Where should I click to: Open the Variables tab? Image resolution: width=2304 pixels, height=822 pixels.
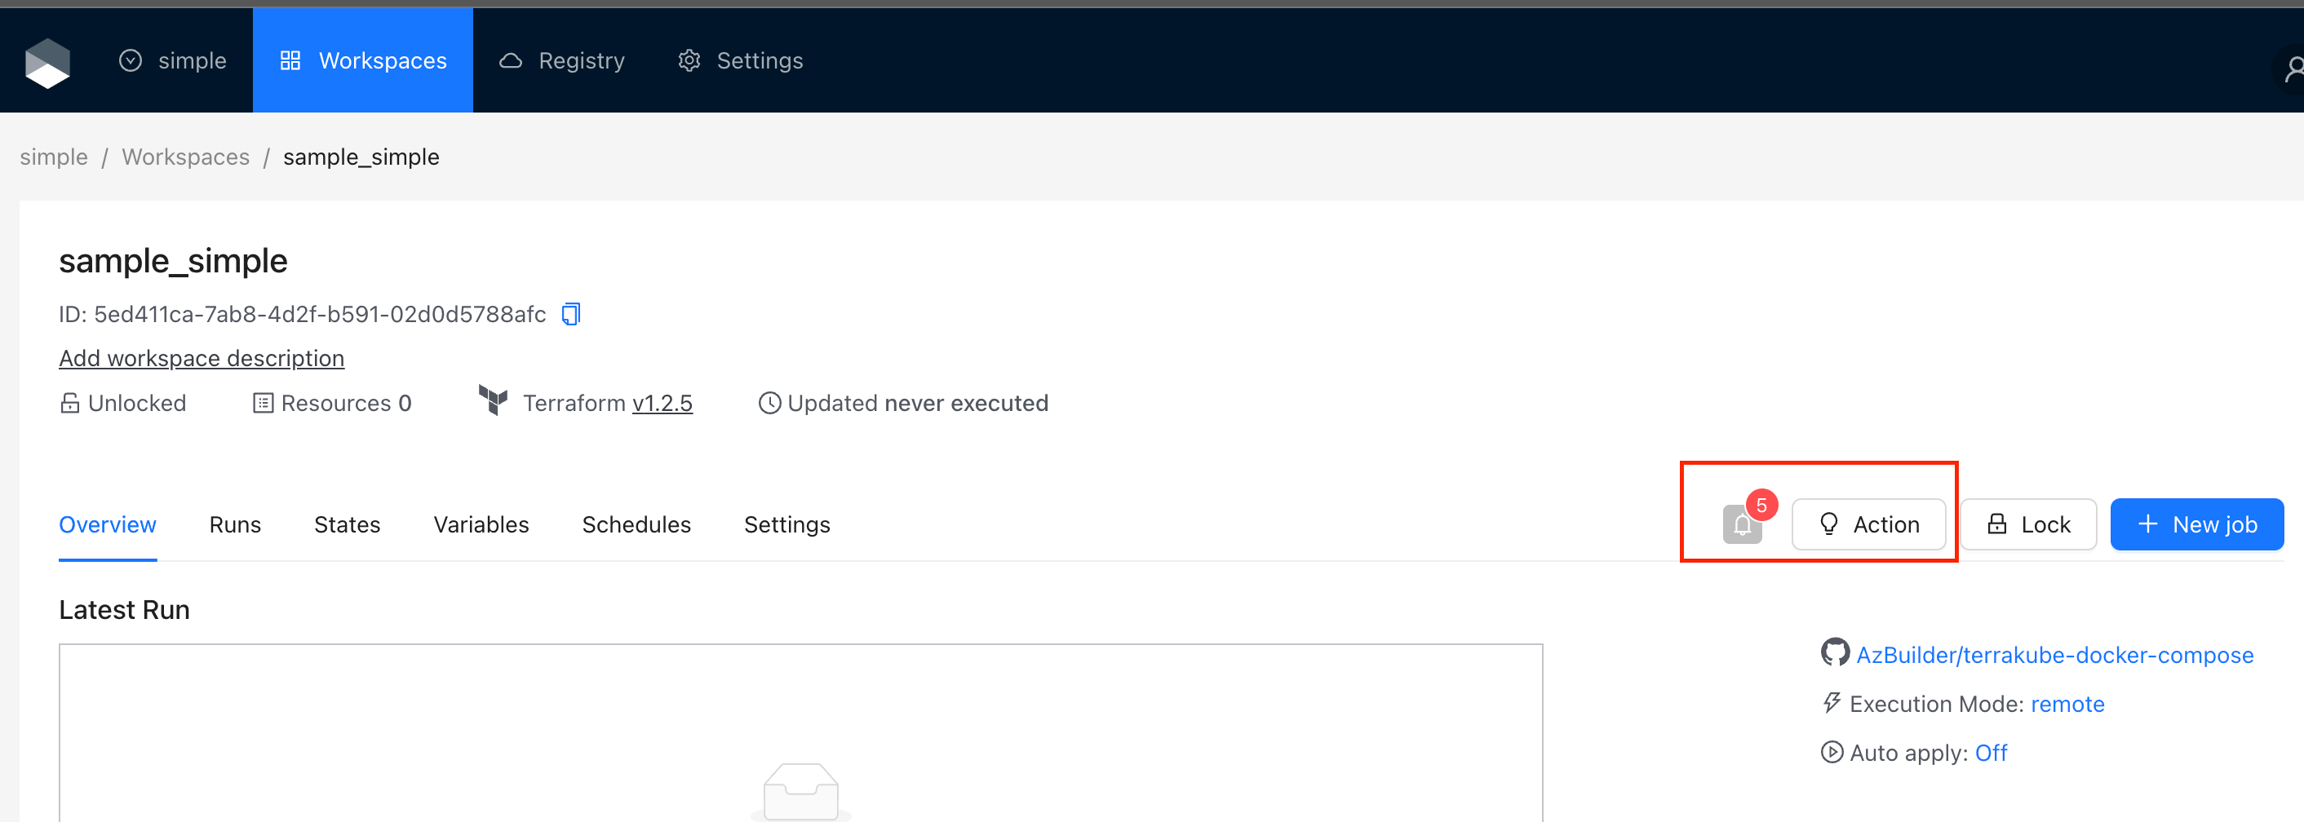tap(481, 525)
